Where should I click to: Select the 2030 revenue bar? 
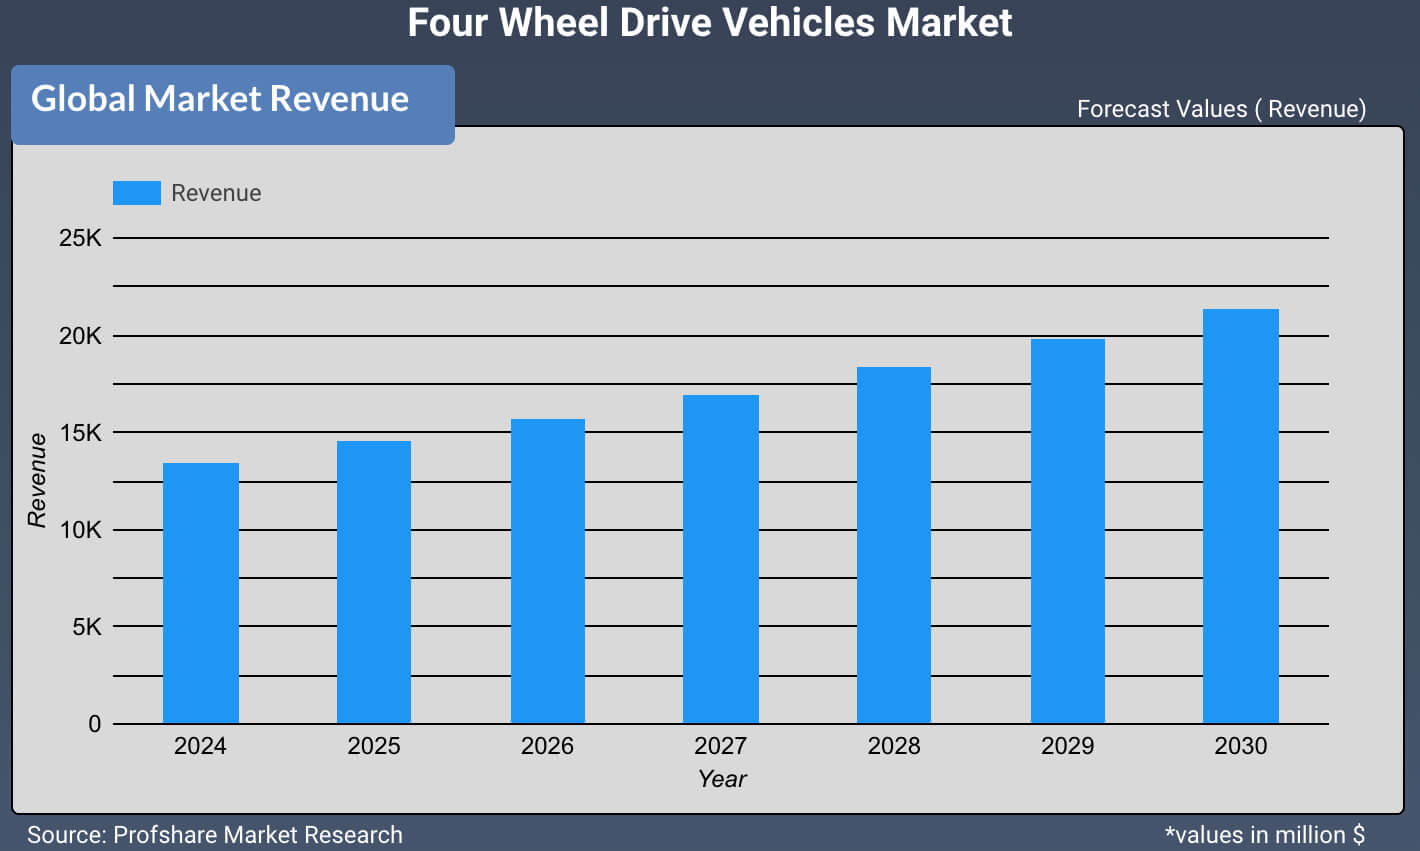click(1241, 516)
